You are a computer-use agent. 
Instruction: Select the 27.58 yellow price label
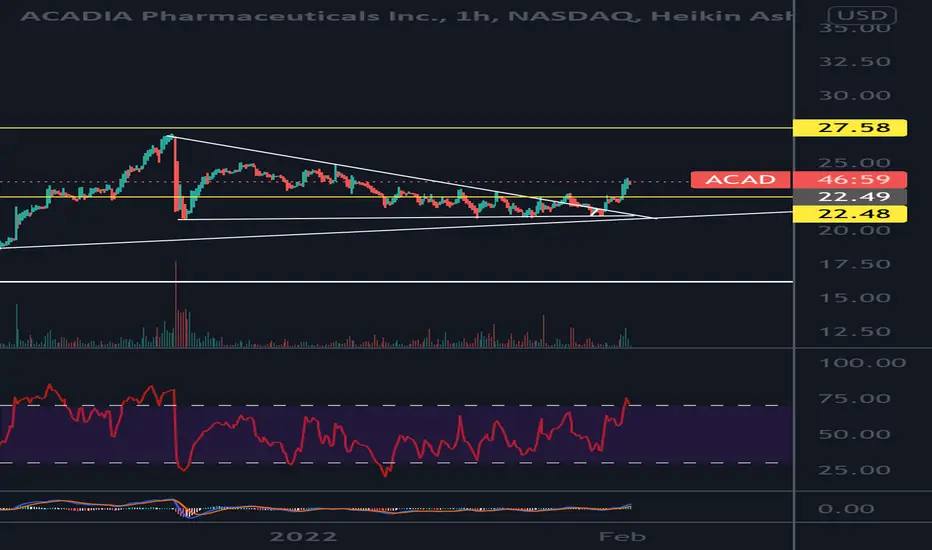pos(850,127)
